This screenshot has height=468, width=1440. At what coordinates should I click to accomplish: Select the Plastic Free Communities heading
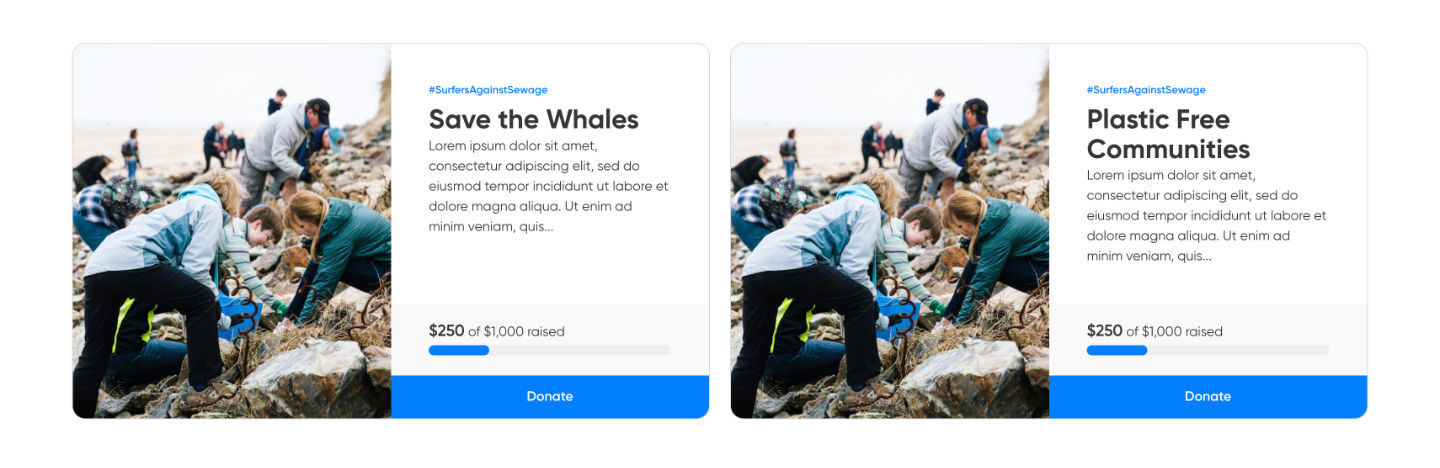coord(1168,134)
